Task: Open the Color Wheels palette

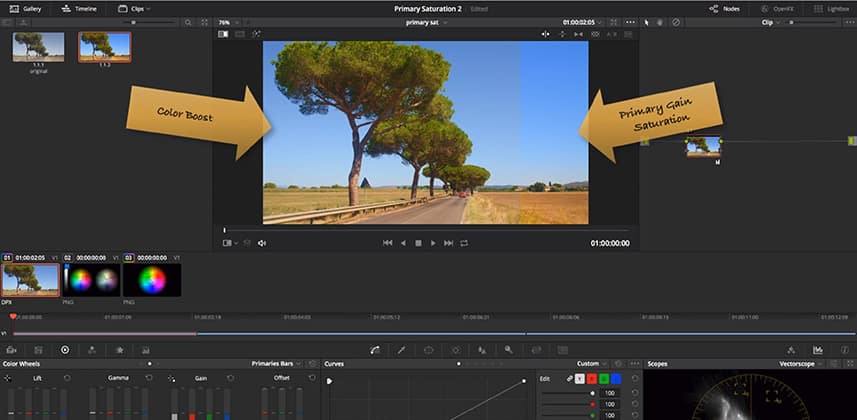Action: [x=65, y=350]
